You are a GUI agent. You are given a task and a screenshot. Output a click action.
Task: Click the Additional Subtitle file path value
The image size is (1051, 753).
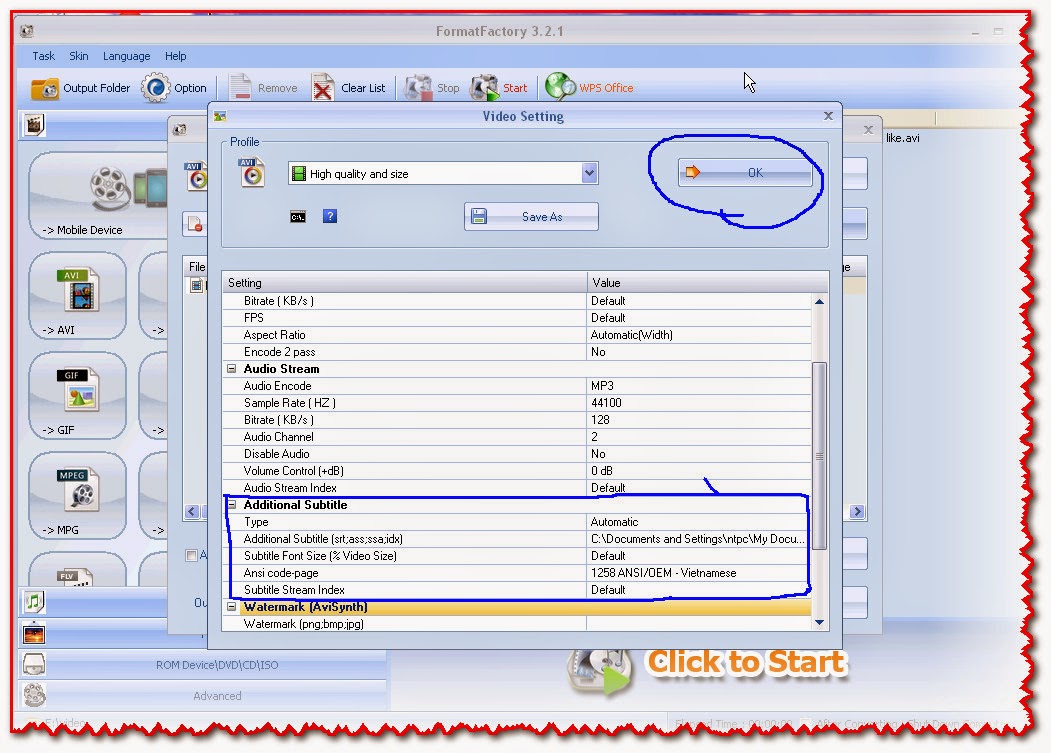pyautogui.click(x=698, y=538)
